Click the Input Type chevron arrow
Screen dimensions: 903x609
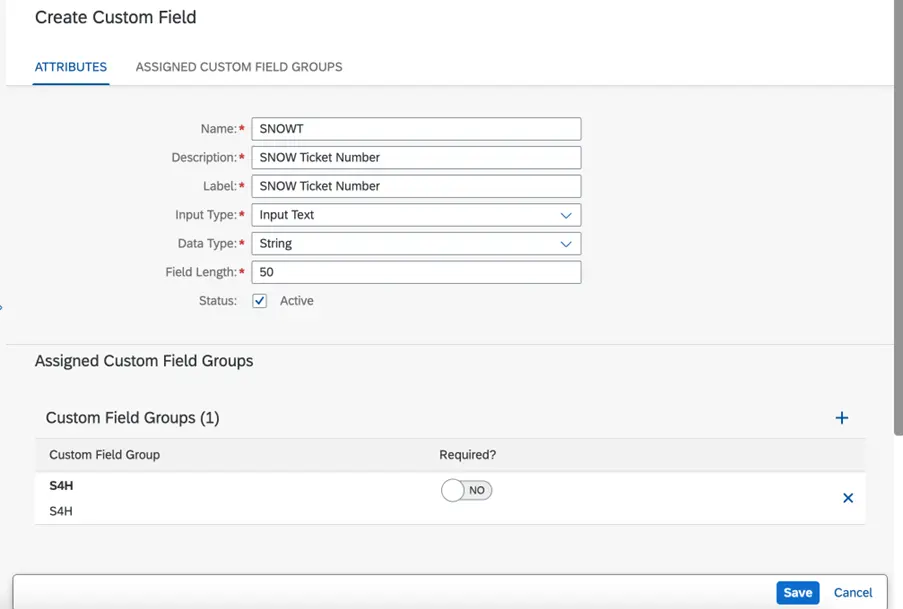tap(566, 215)
